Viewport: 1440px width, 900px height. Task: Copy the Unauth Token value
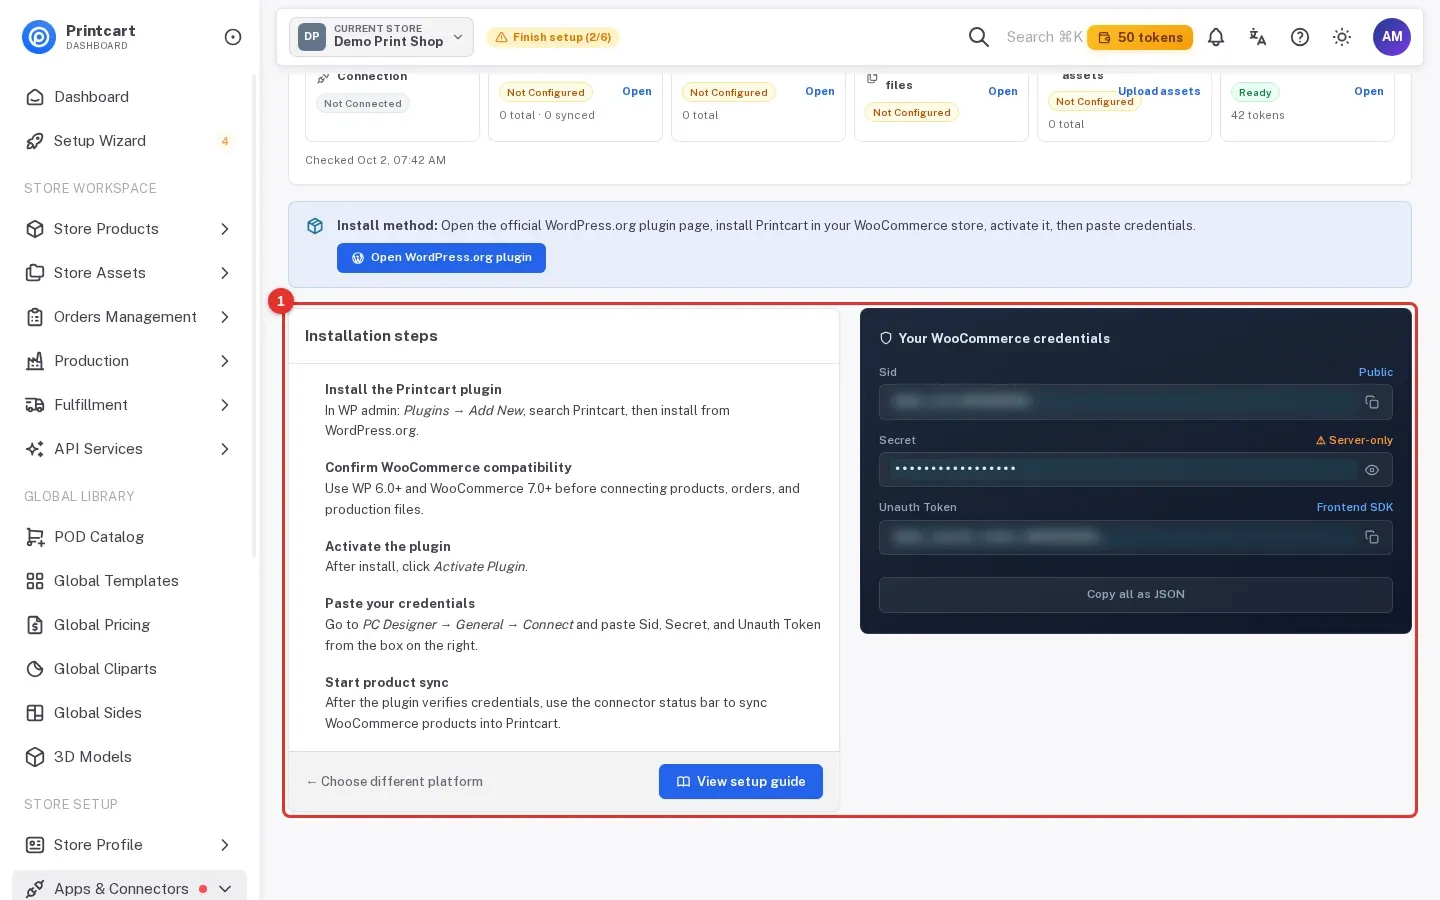(x=1372, y=537)
